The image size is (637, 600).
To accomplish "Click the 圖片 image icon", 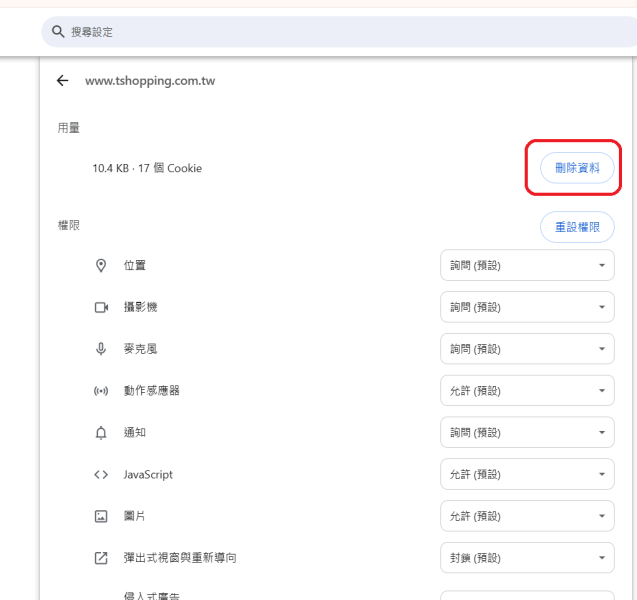I will (101, 516).
